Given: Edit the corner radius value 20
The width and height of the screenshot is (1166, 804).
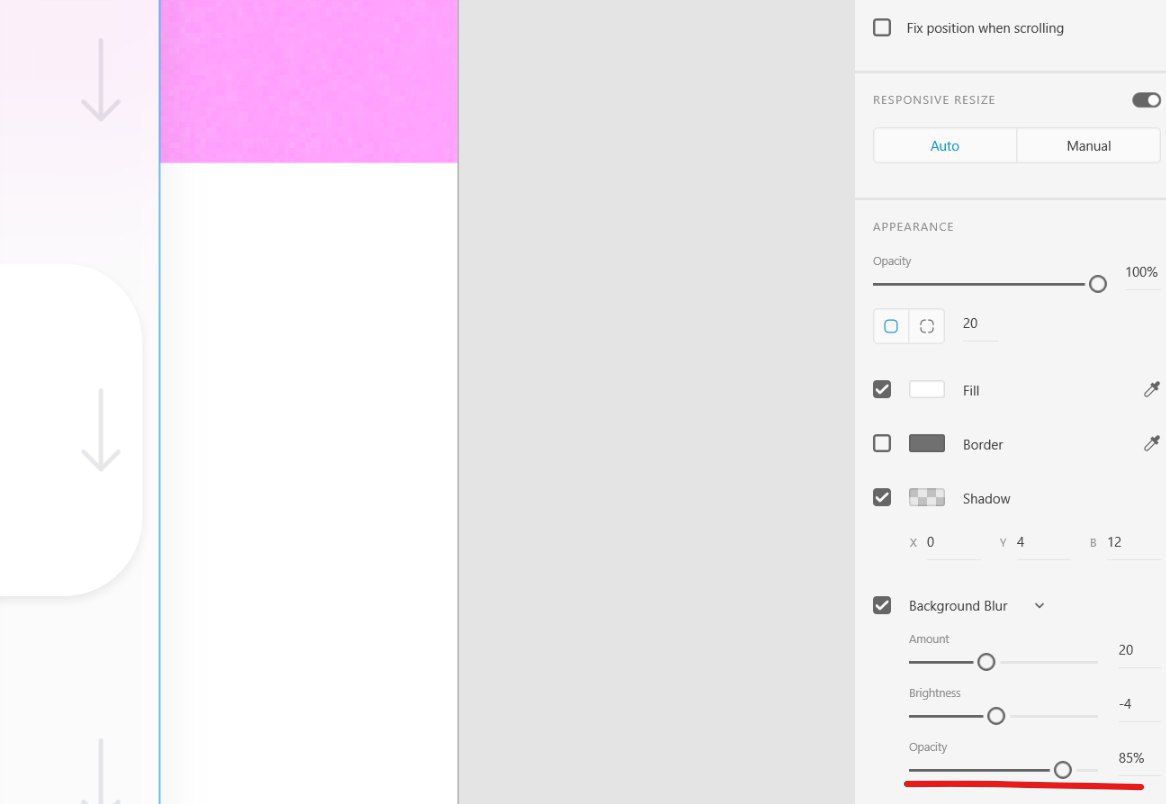Looking at the screenshot, I should click(979, 324).
